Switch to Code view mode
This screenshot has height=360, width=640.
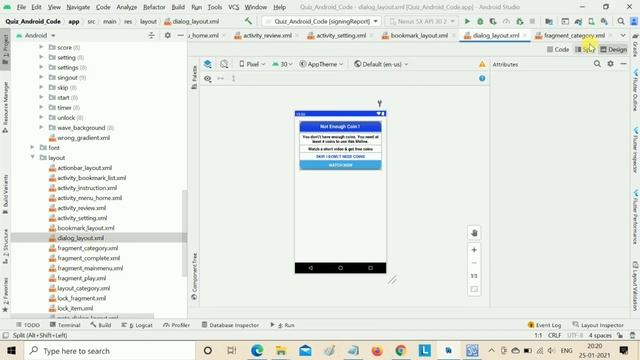(558, 49)
